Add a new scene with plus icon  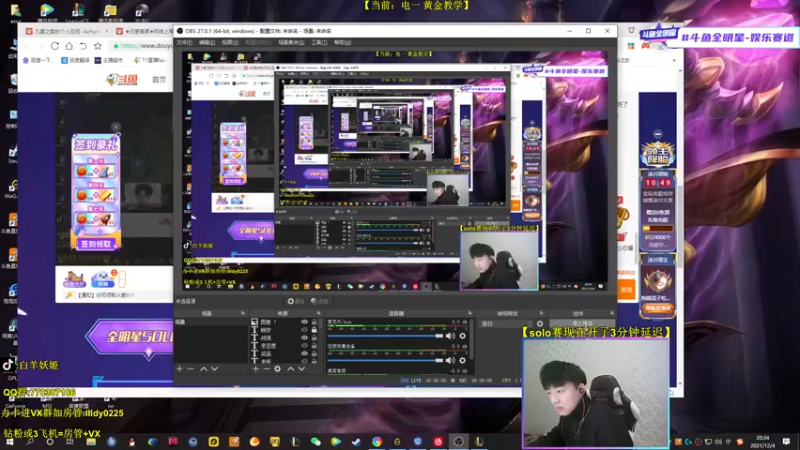coord(180,368)
